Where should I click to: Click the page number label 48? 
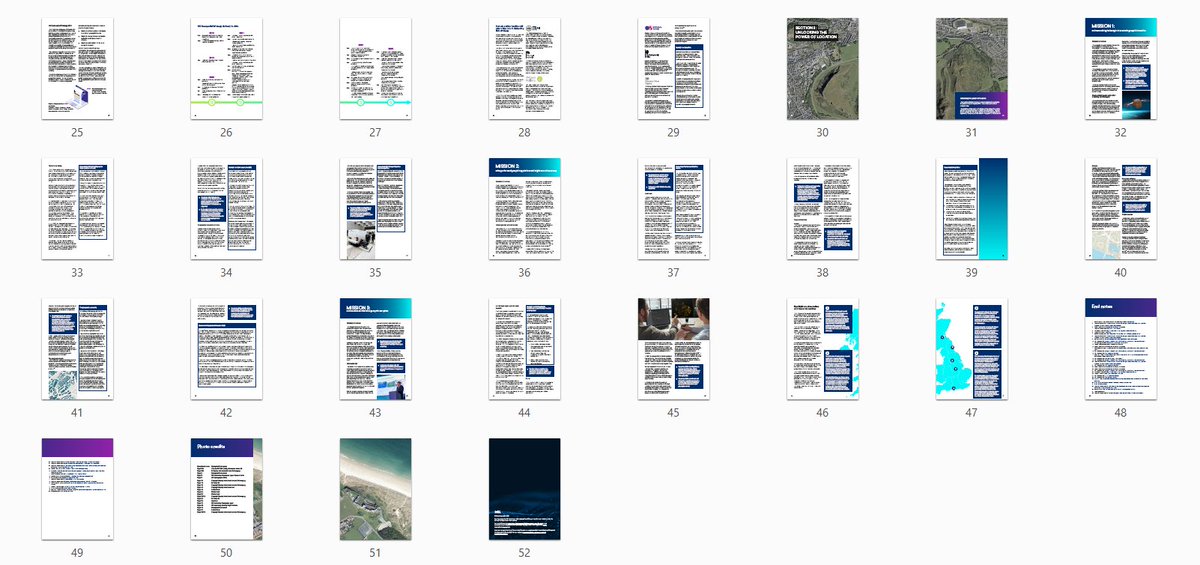coord(1121,412)
